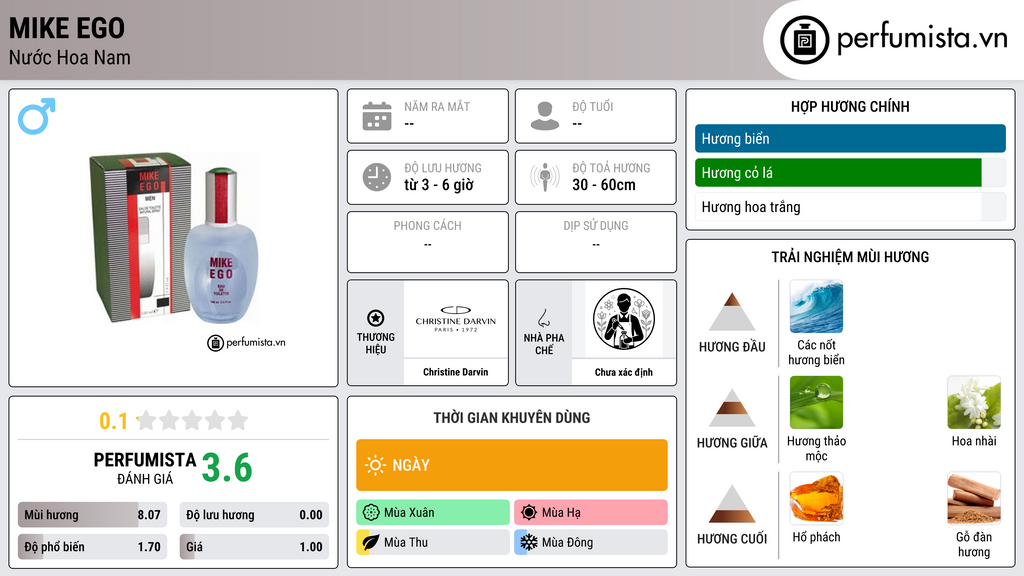Viewport: 1024px width, 576px height.
Task: Click the Hương đầu pyramid icon
Action: tap(732, 312)
